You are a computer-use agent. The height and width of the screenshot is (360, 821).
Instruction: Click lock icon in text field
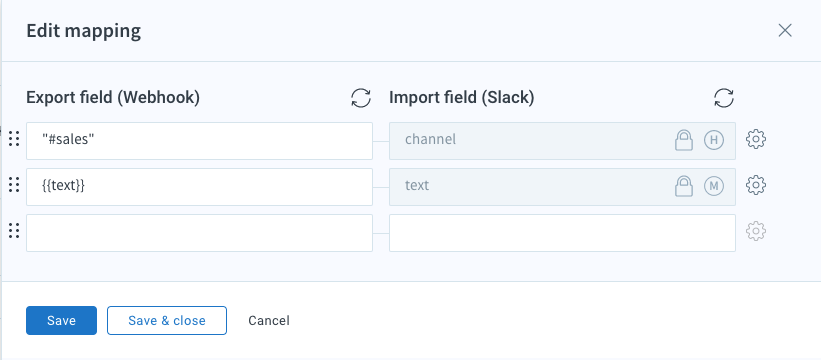point(683,185)
